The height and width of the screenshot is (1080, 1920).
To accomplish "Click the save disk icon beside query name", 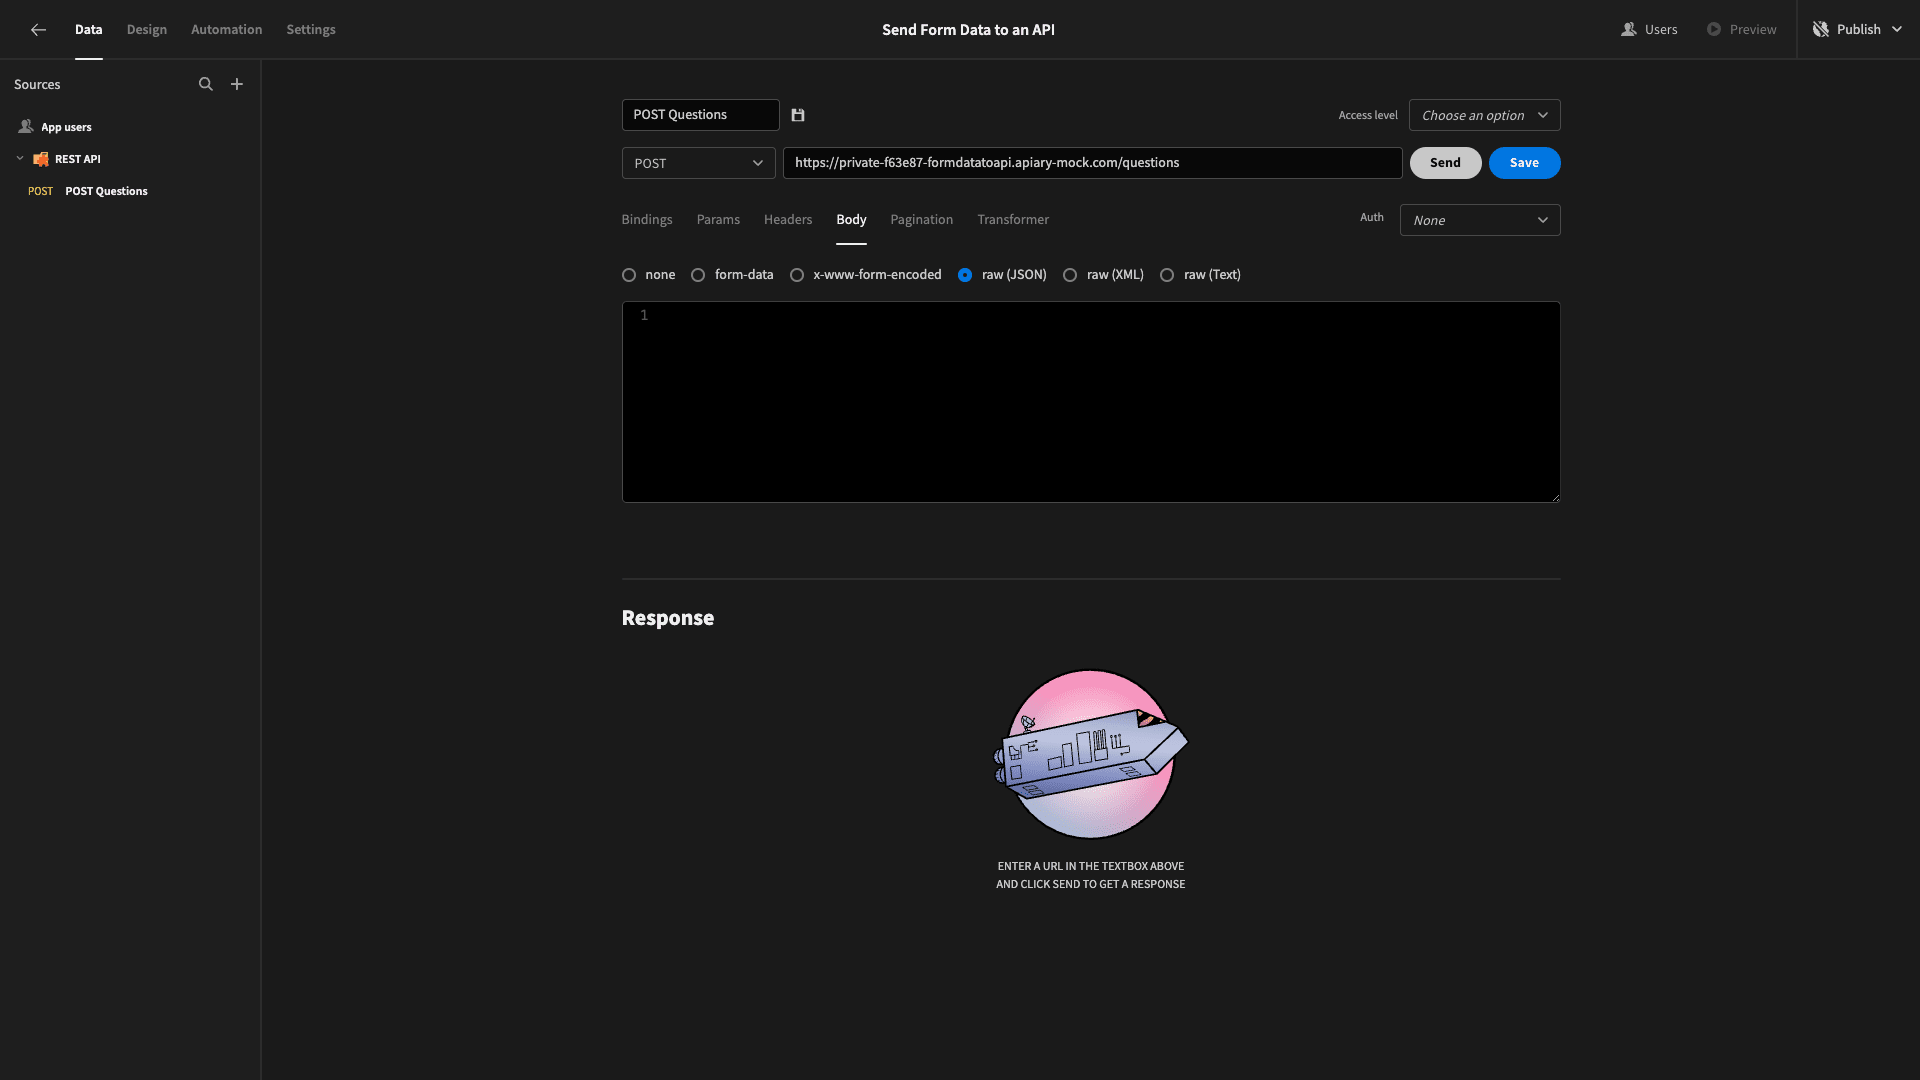I will tap(798, 115).
